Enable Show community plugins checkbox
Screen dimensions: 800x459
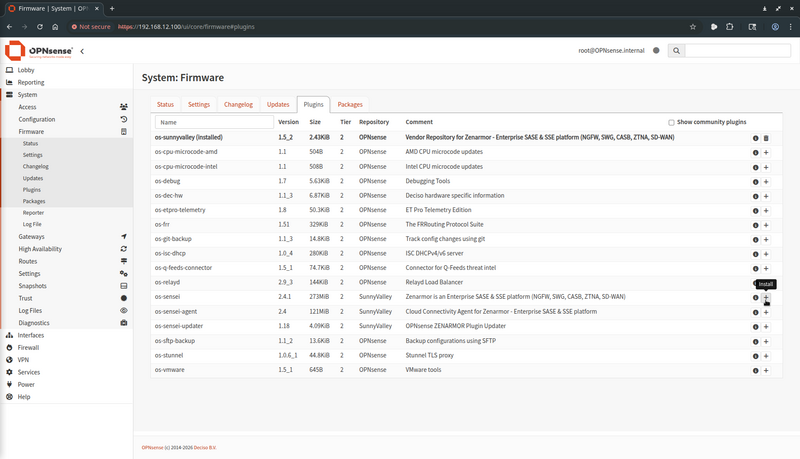click(x=671, y=122)
